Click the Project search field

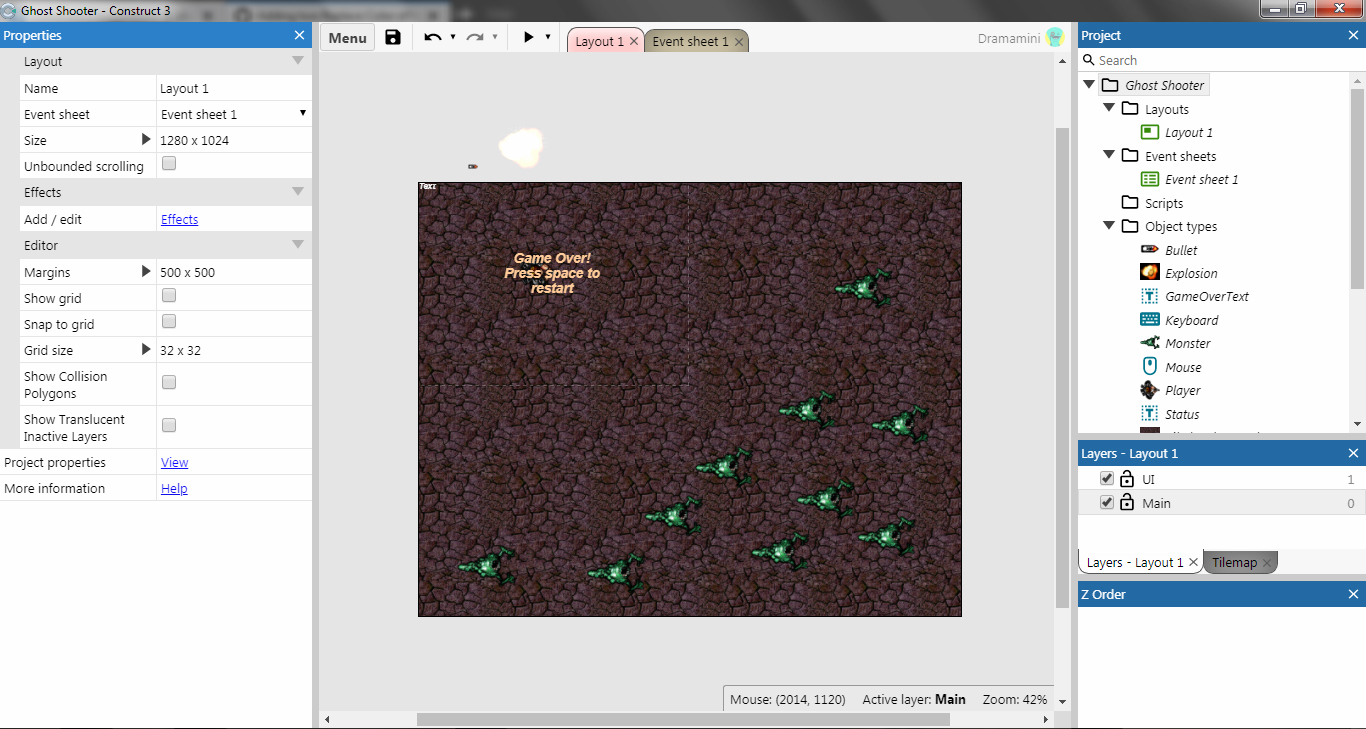tap(1220, 60)
